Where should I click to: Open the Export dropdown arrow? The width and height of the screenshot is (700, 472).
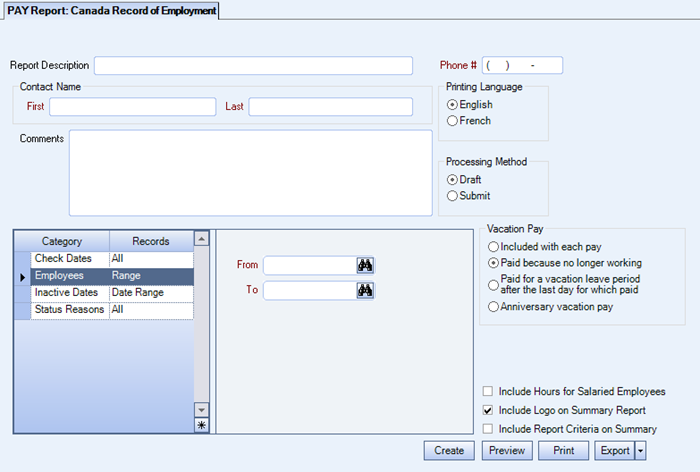tap(640, 451)
